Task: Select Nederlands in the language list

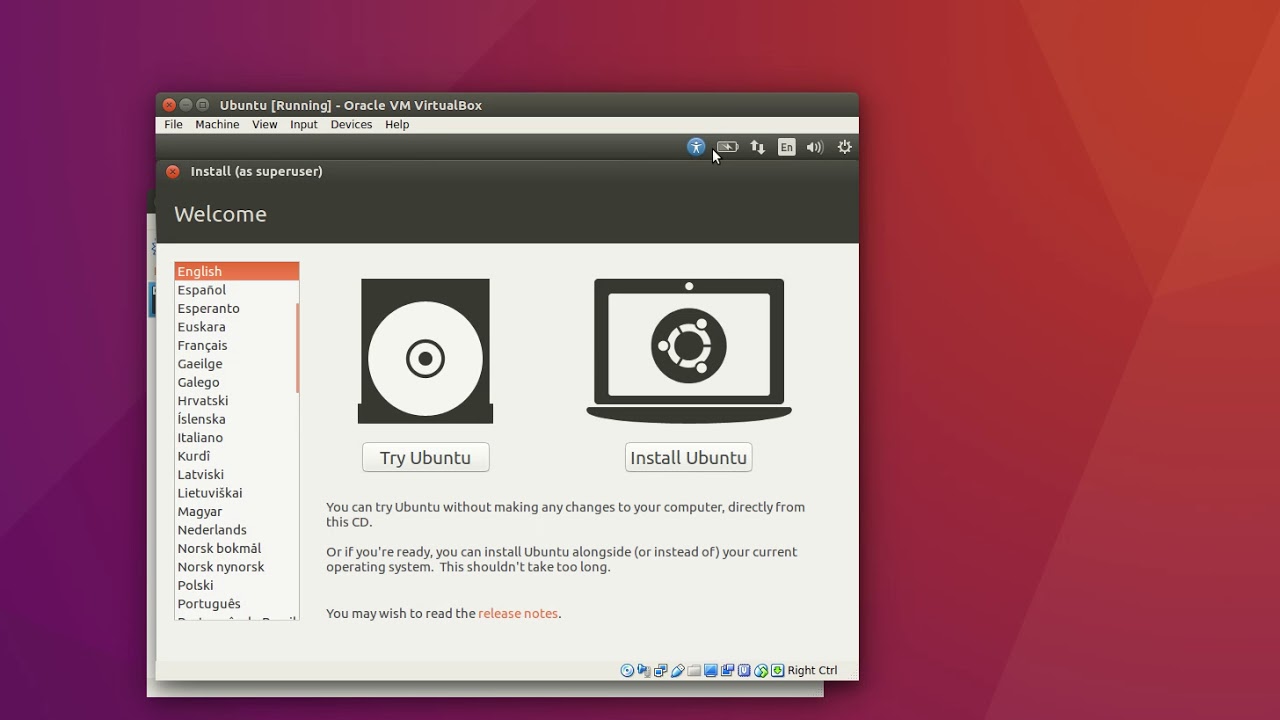Action: point(236,530)
